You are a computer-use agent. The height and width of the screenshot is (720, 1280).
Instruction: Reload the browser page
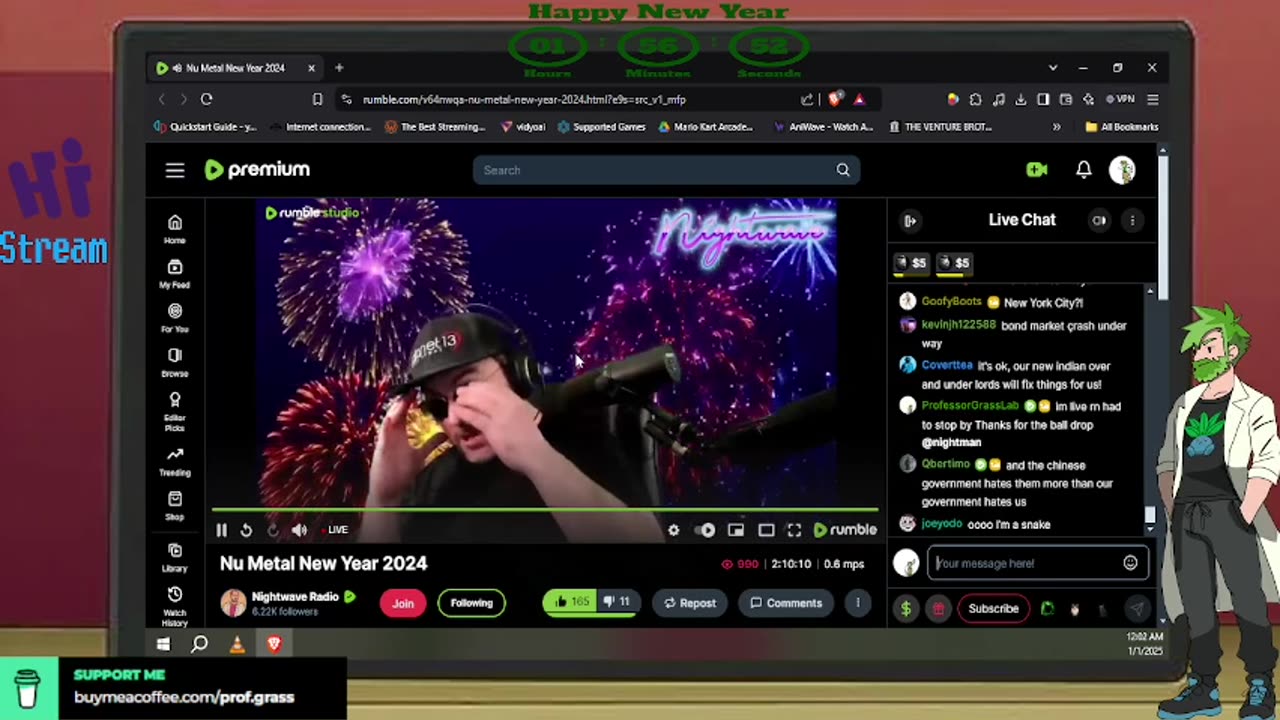pyautogui.click(x=206, y=99)
